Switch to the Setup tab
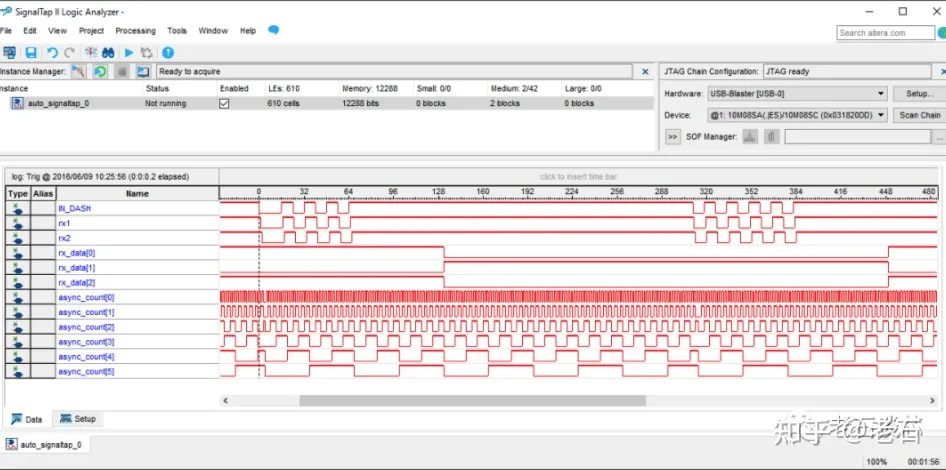 (x=78, y=419)
